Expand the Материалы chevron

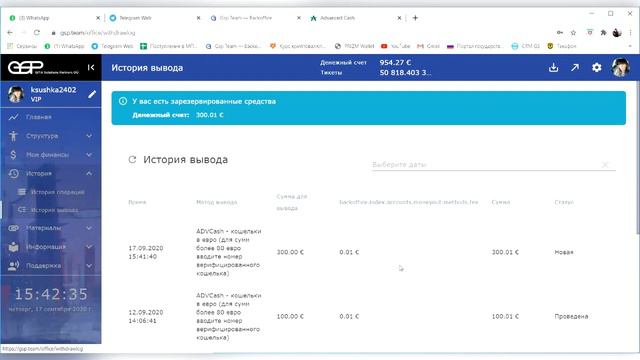[89, 228]
